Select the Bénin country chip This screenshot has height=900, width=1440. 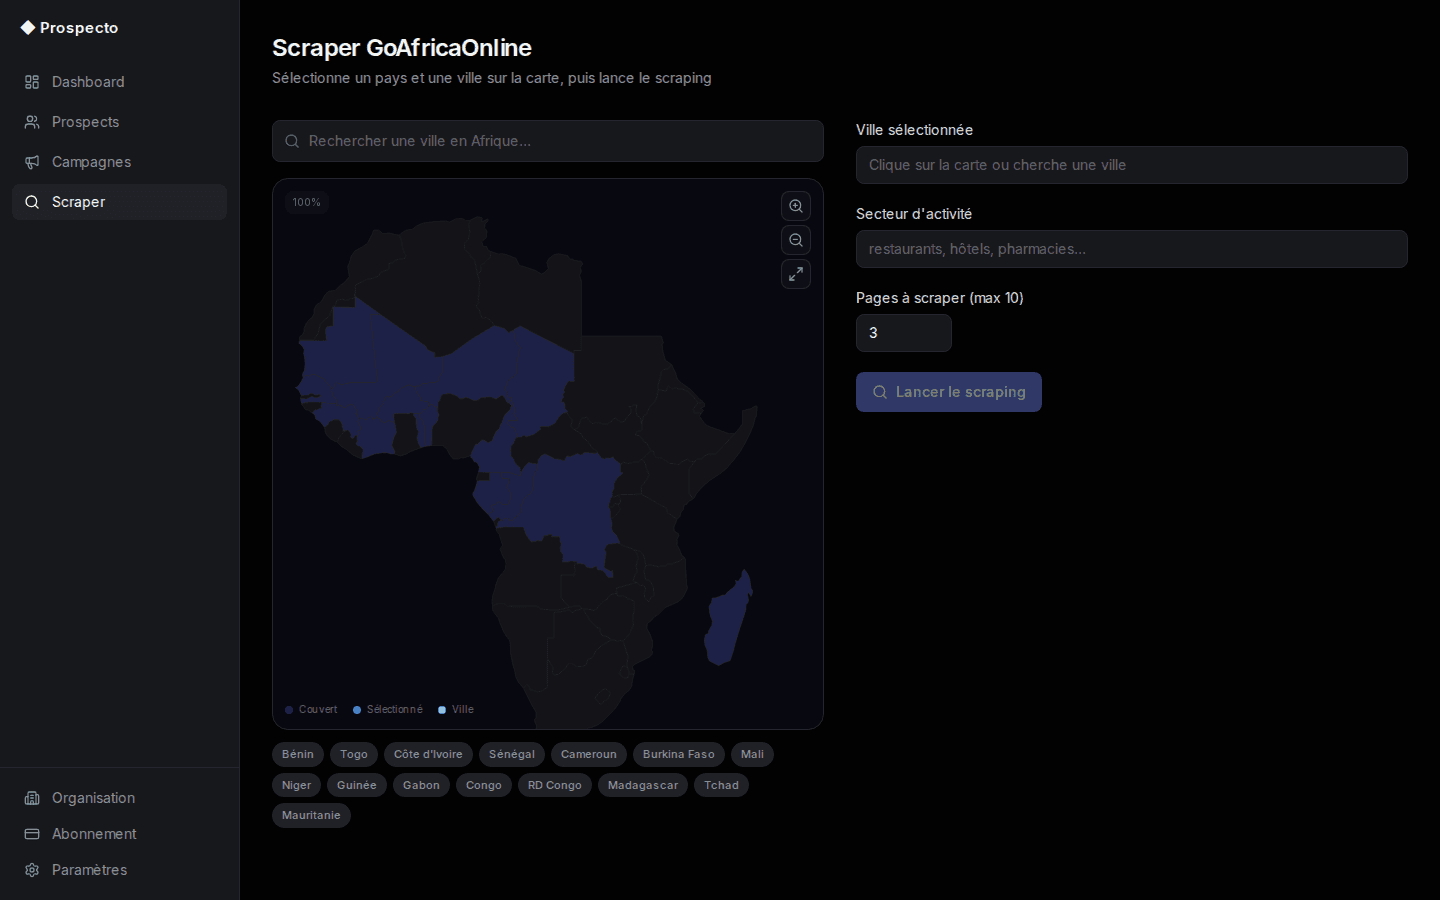click(298, 754)
